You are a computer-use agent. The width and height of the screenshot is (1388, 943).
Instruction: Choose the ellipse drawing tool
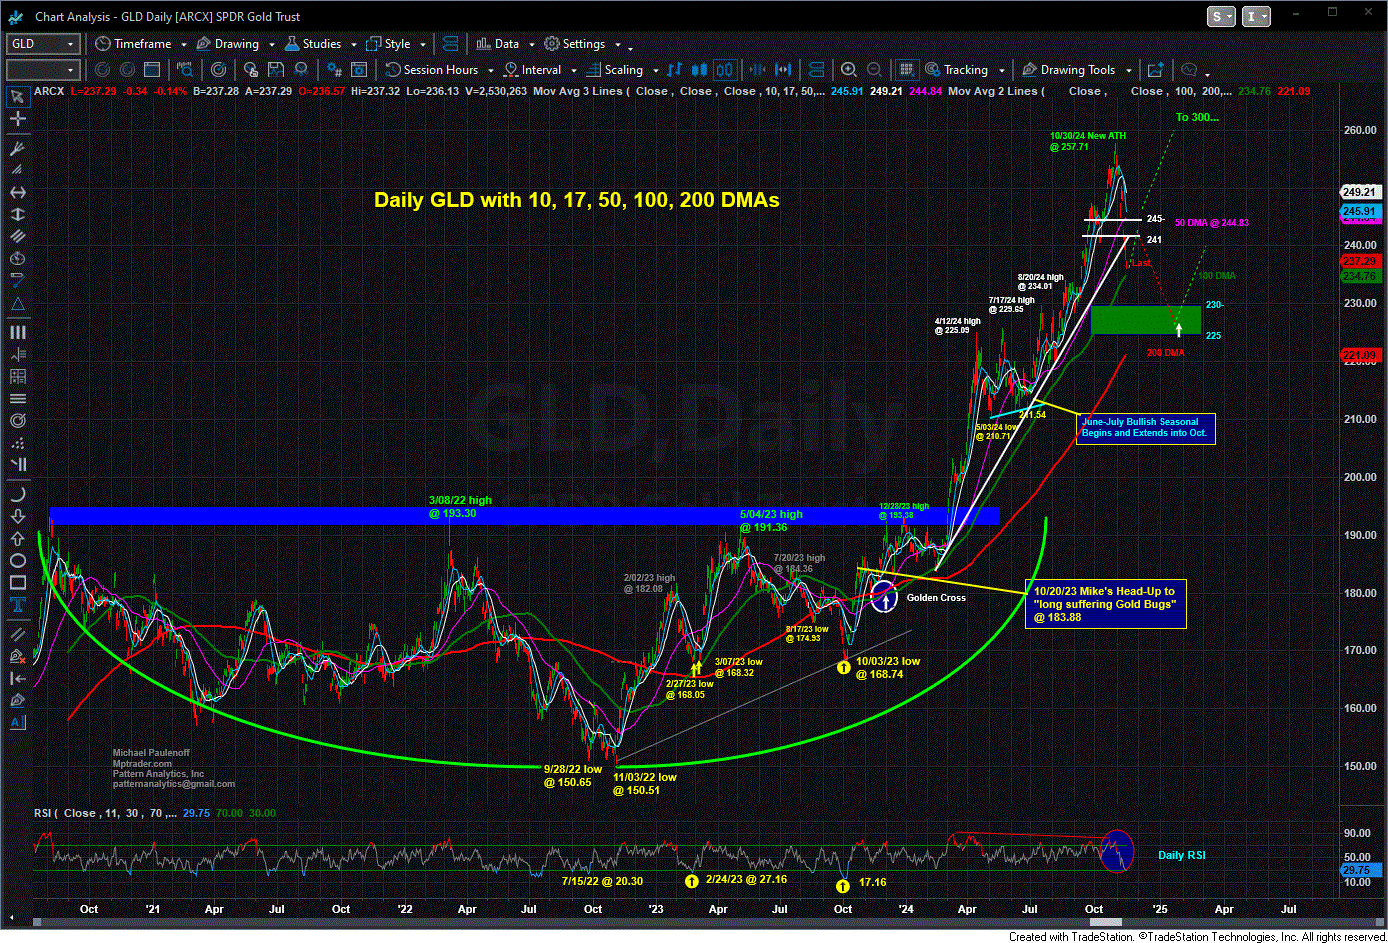pyautogui.click(x=17, y=560)
